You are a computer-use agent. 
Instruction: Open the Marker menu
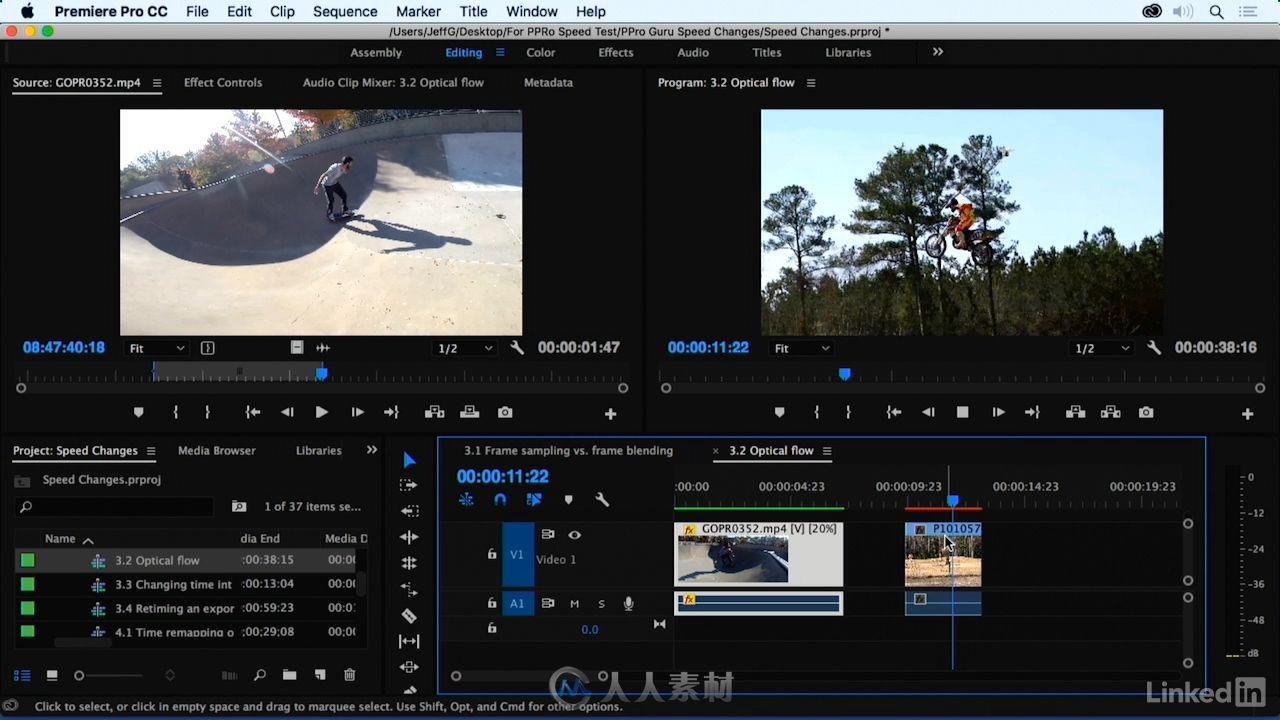(x=418, y=11)
